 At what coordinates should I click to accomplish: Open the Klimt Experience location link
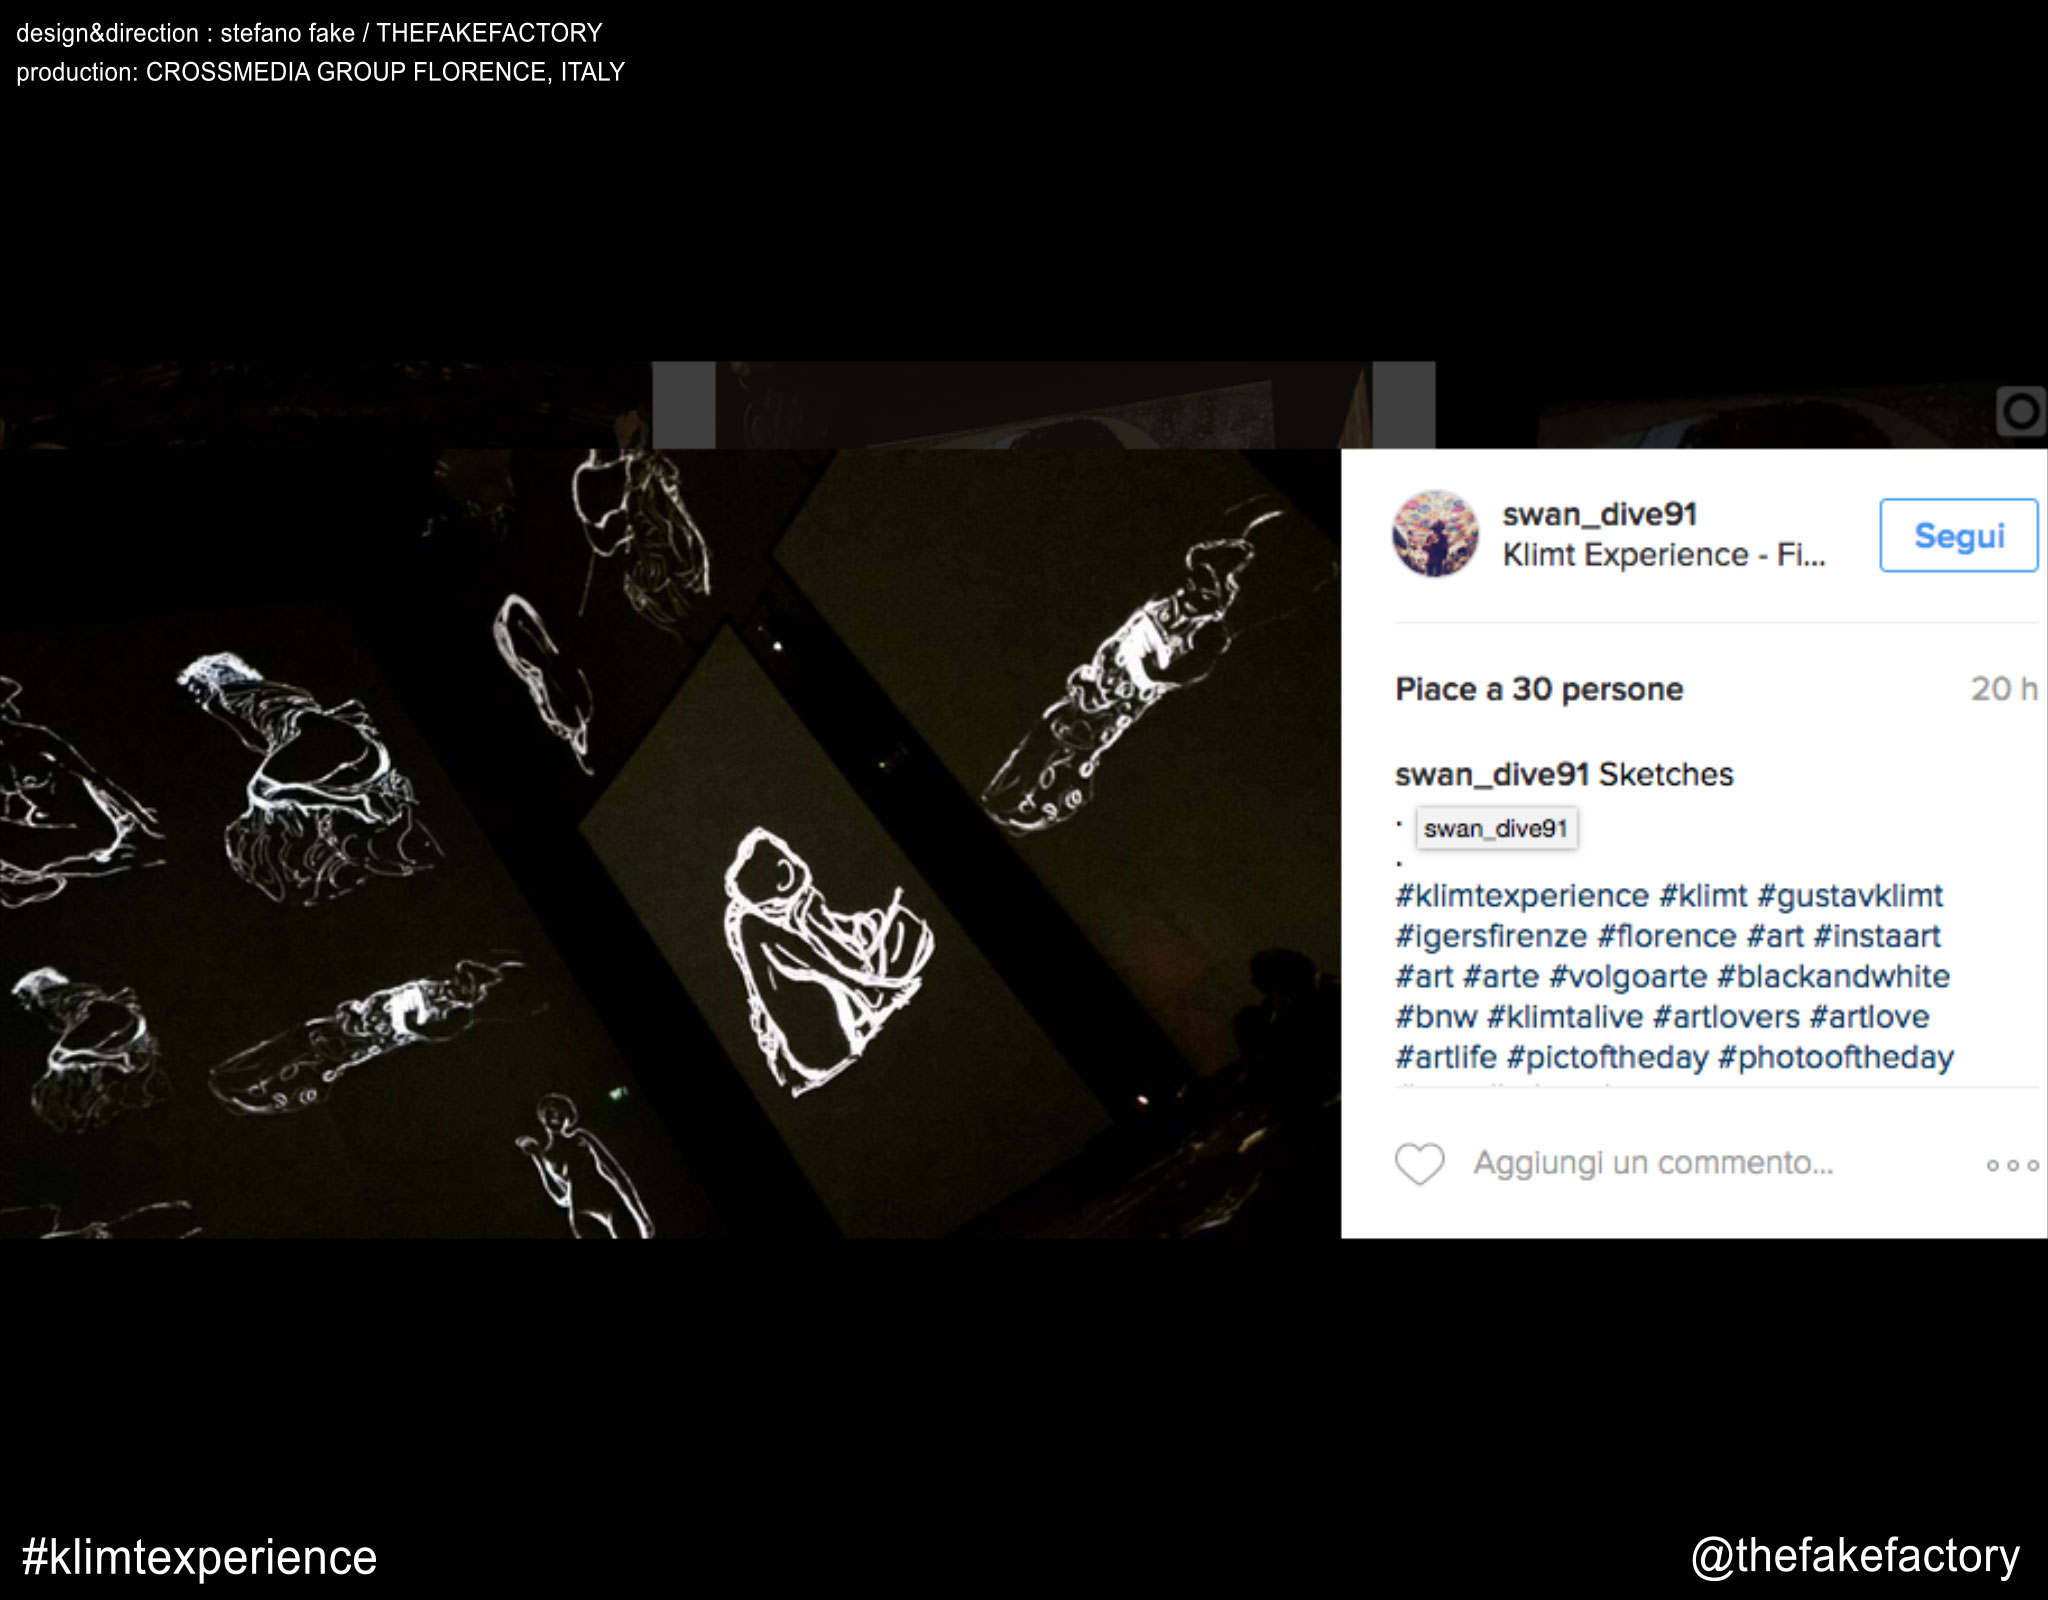coord(1664,555)
